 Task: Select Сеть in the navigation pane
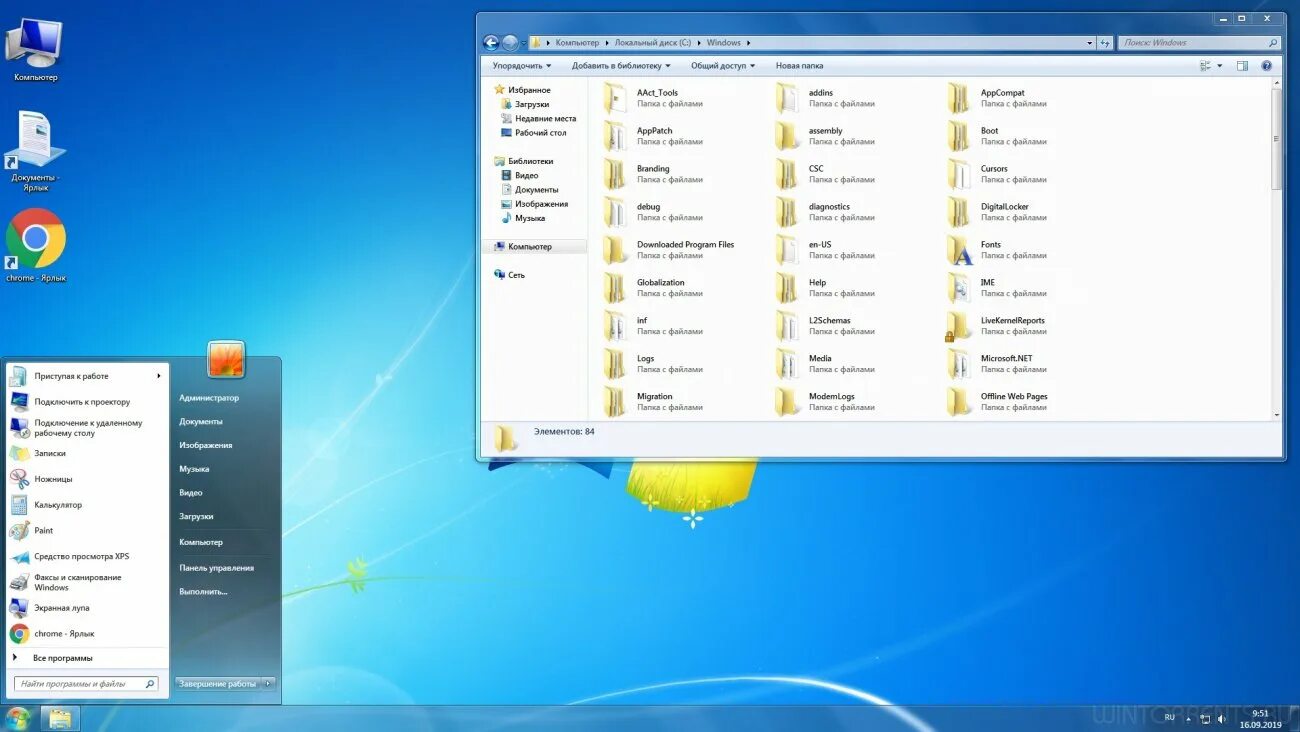point(516,275)
